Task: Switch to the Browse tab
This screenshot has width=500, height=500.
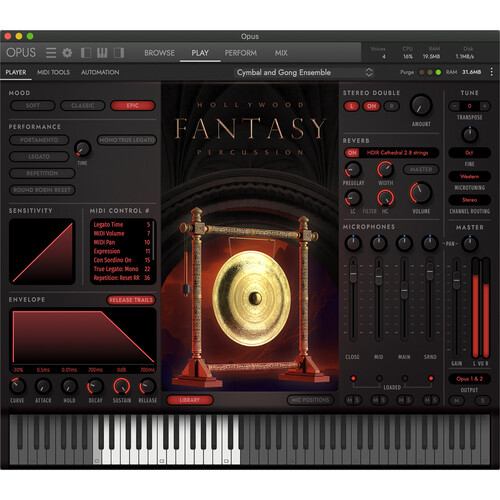Action: tap(159, 53)
